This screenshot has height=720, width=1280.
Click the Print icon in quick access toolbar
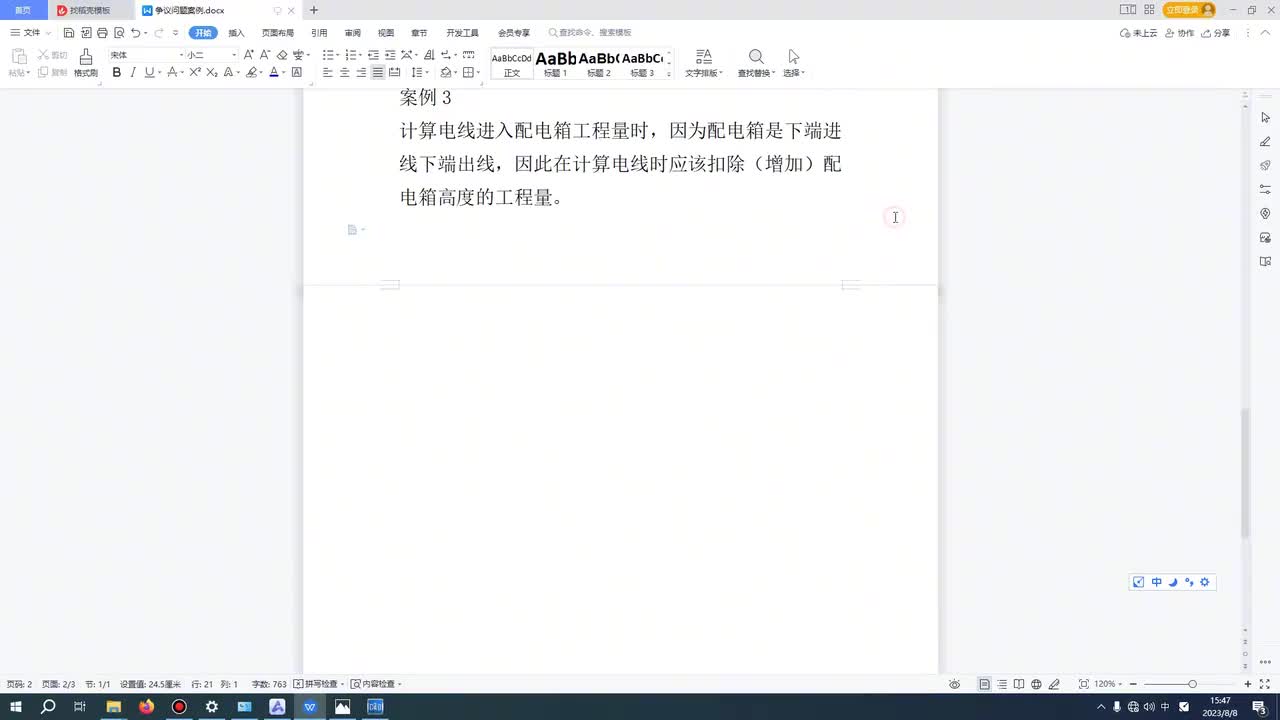click(x=102, y=33)
